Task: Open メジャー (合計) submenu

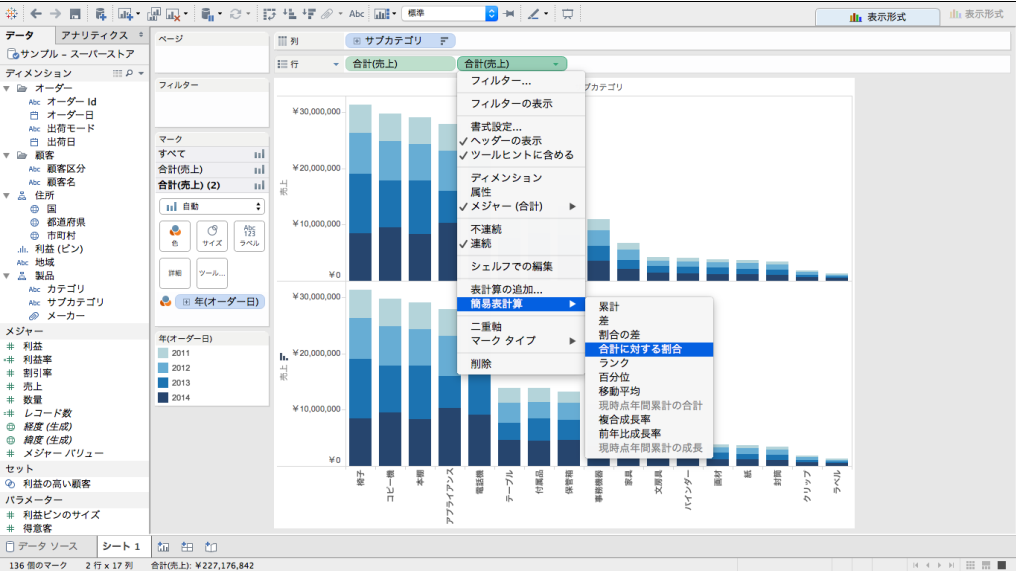Action: [x=521, y=207]
